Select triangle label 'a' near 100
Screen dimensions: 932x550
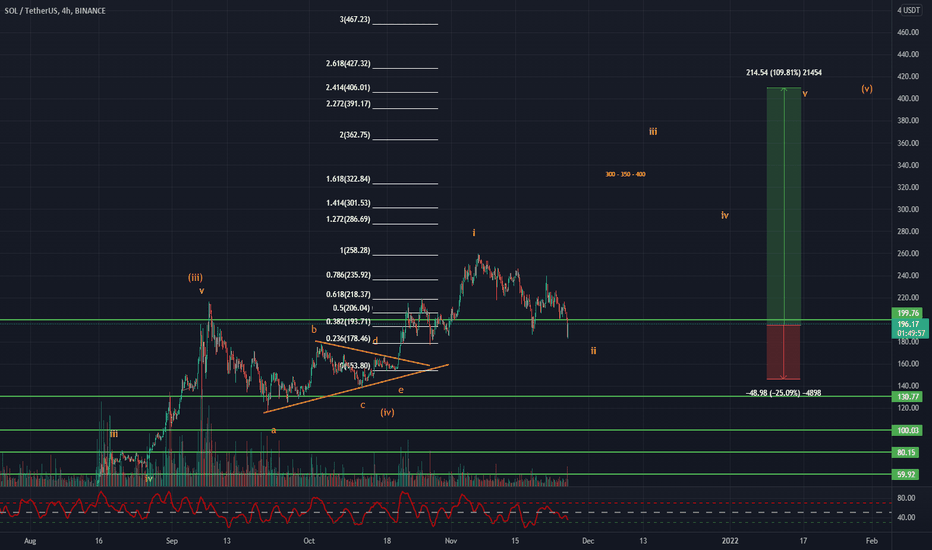(273, 430)
